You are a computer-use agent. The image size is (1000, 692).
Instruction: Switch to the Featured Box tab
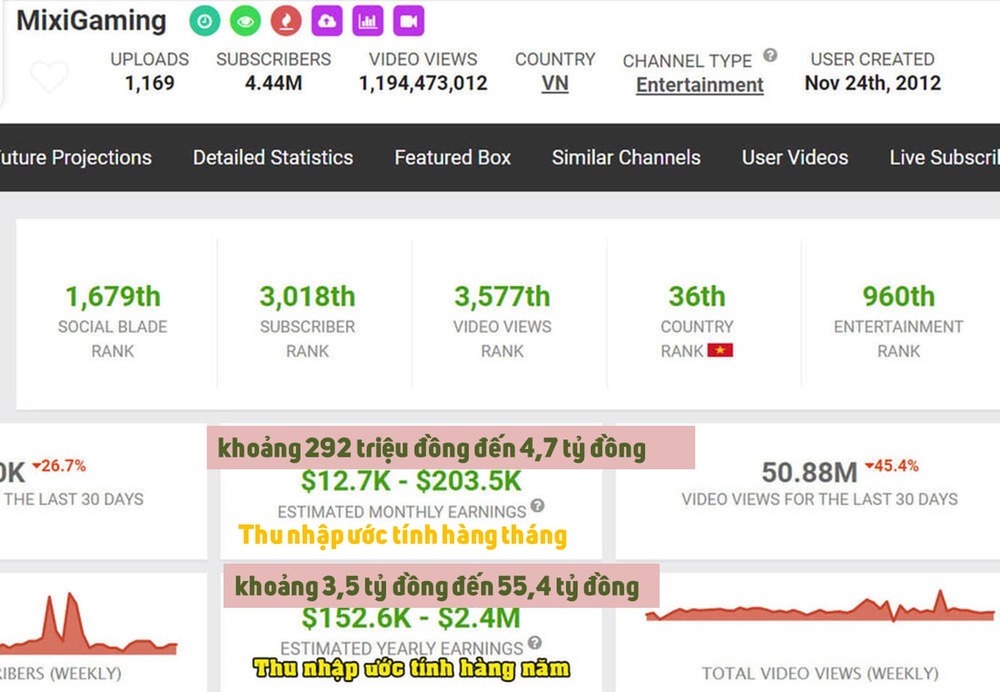[452, 158]
